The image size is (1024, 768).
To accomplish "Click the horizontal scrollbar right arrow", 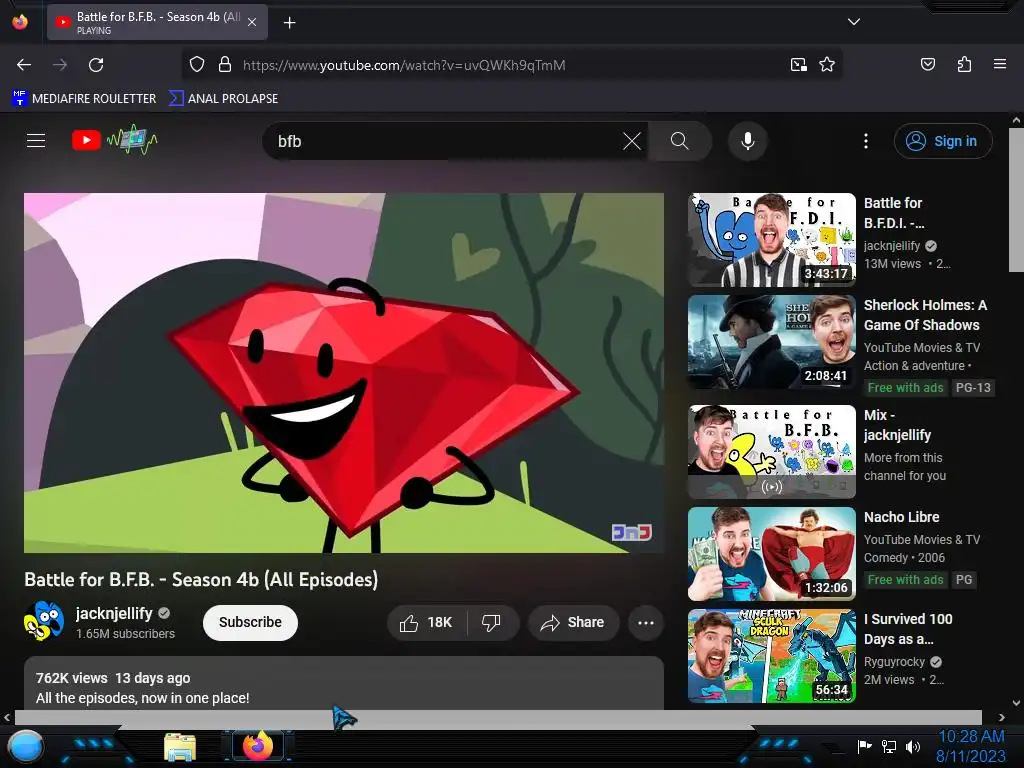I will pyautogui.click(x=1002, y=718).
